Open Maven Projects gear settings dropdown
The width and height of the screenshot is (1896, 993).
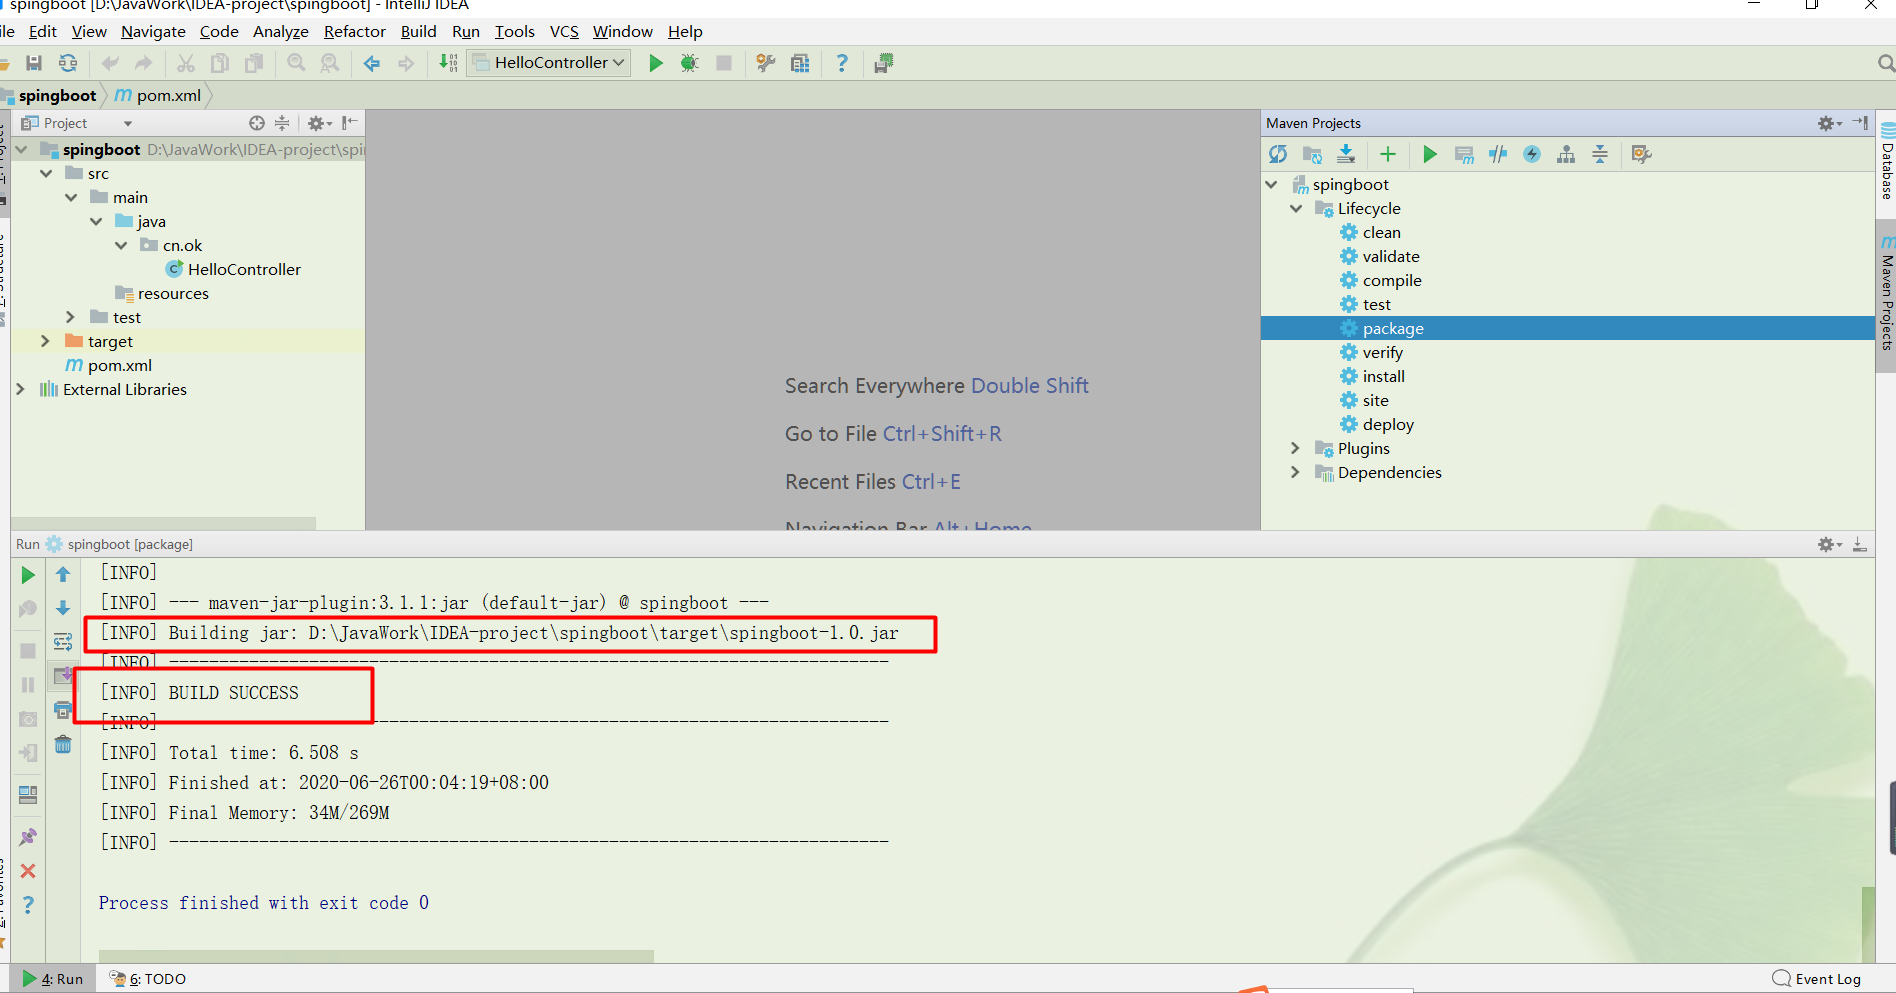(x=1830, y=123)
